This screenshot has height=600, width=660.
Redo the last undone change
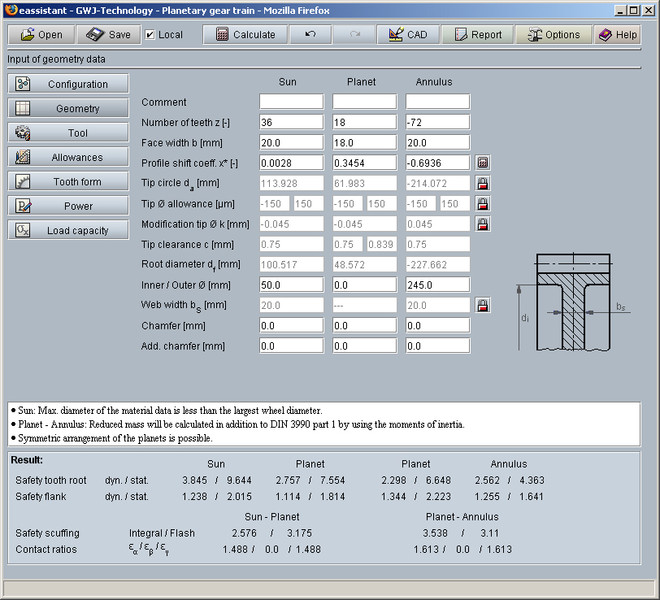(x=354, y=34)
